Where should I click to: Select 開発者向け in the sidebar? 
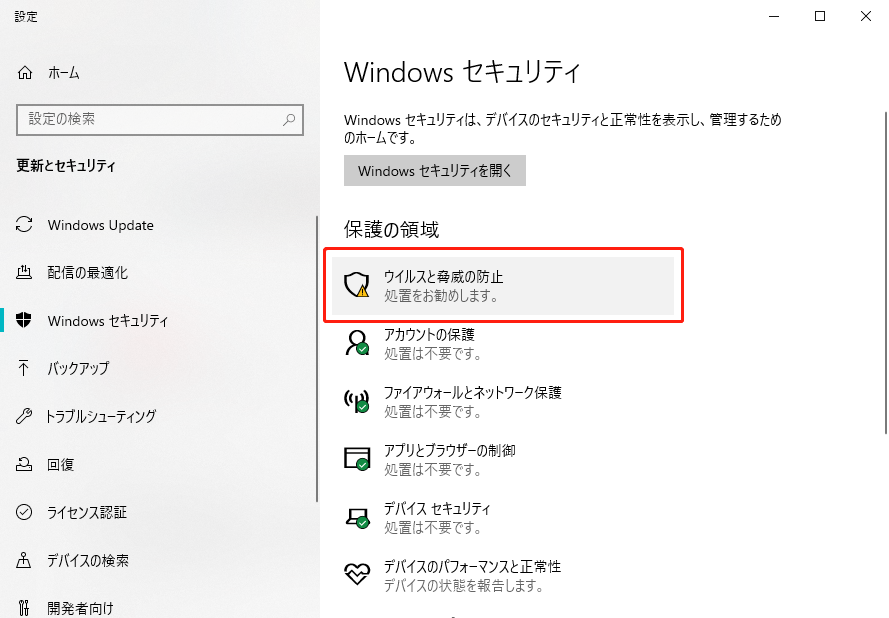pos(80,608)
